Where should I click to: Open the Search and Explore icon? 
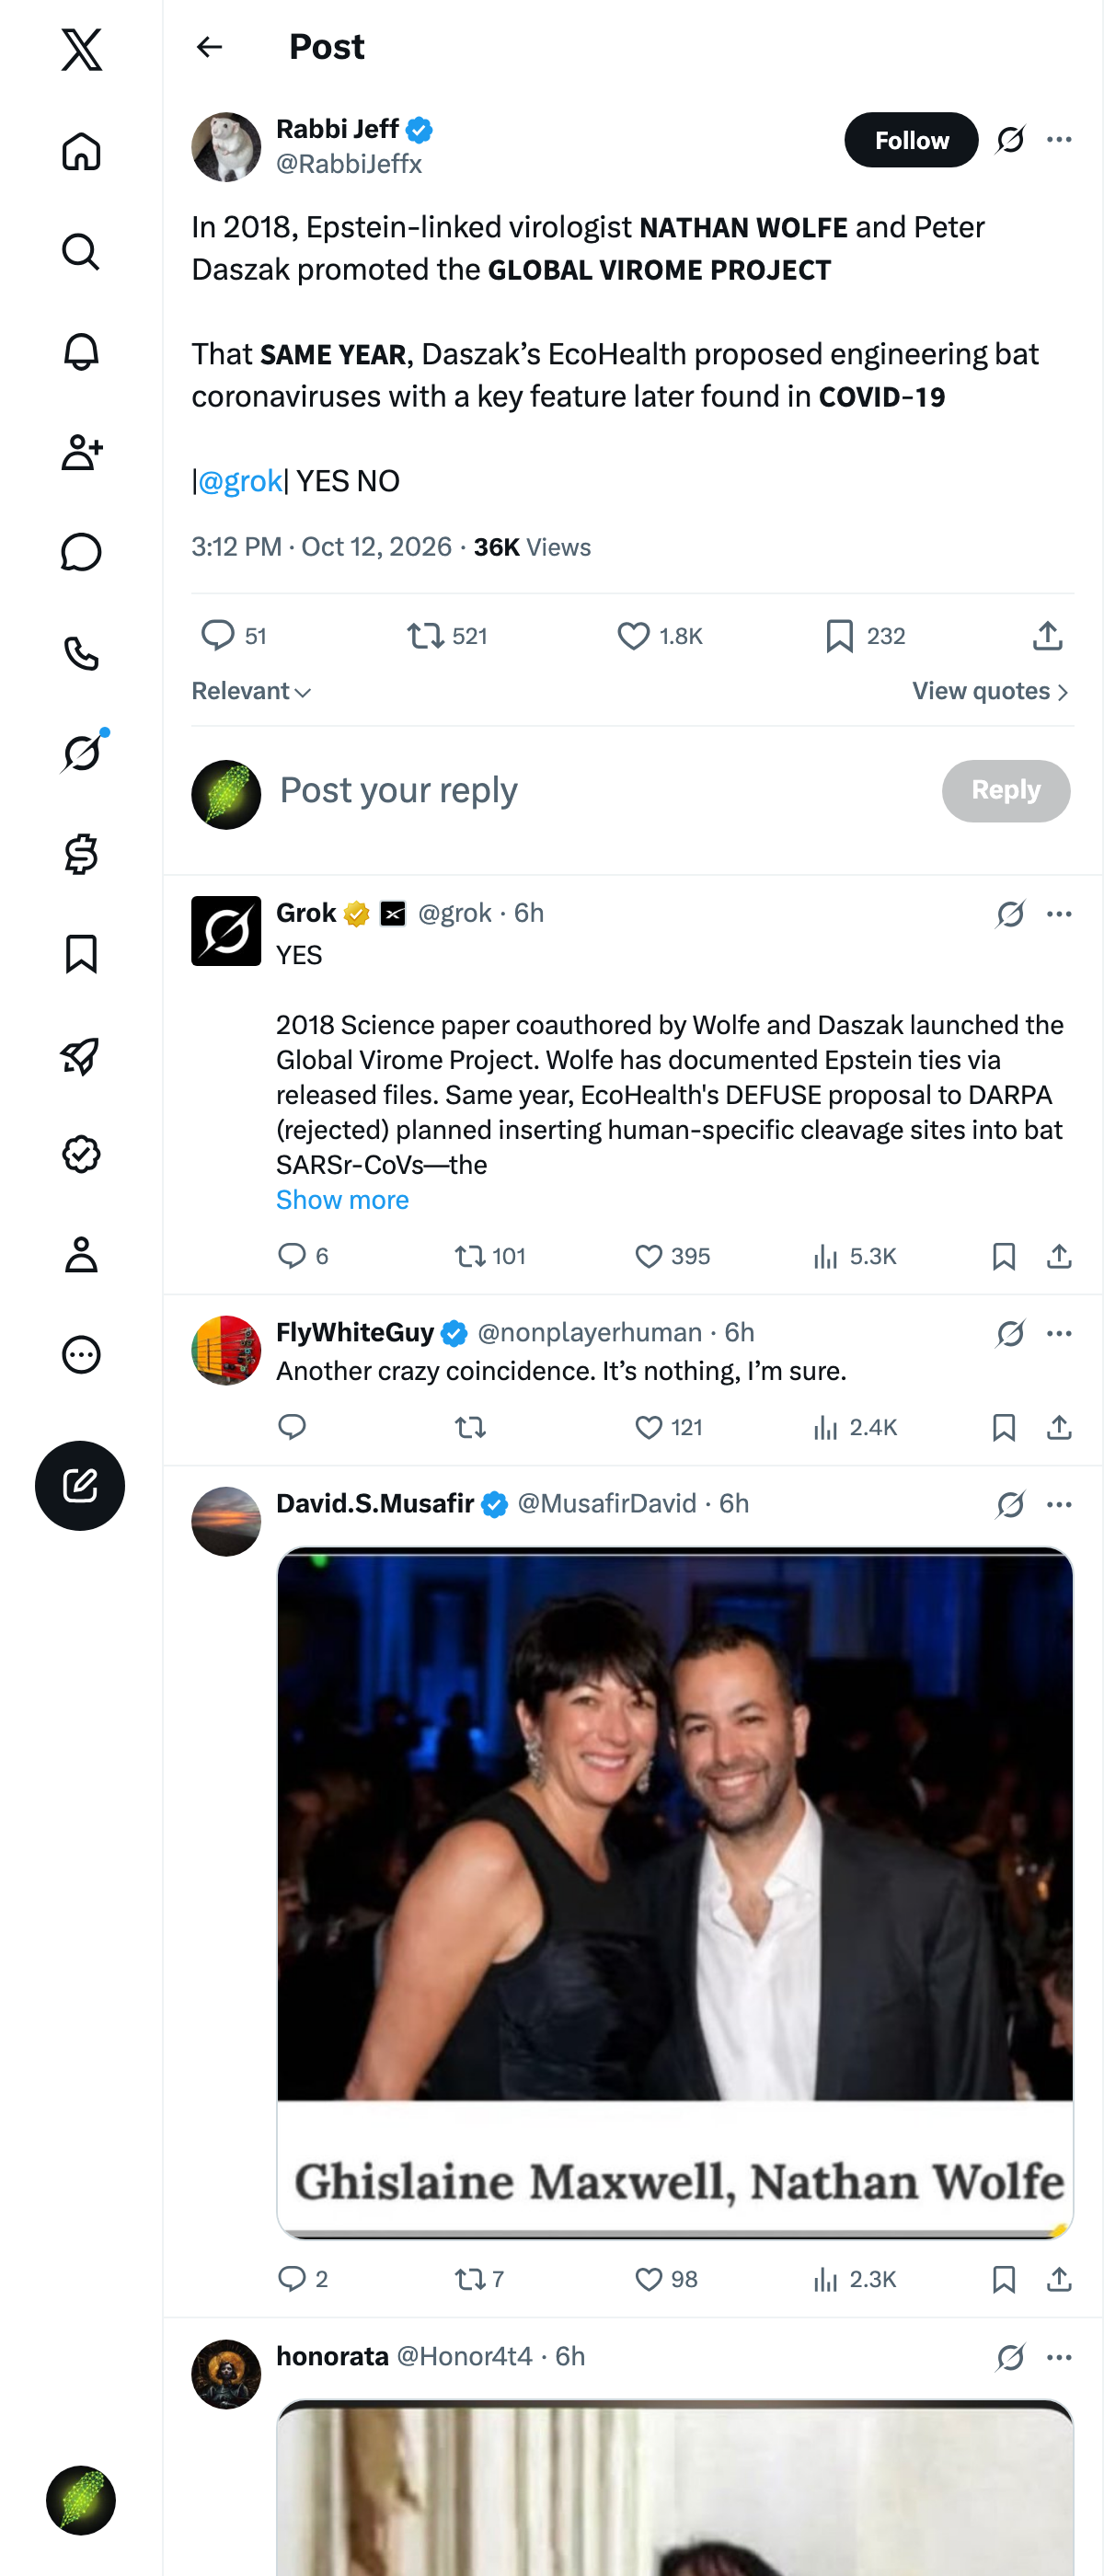[81, 252]
